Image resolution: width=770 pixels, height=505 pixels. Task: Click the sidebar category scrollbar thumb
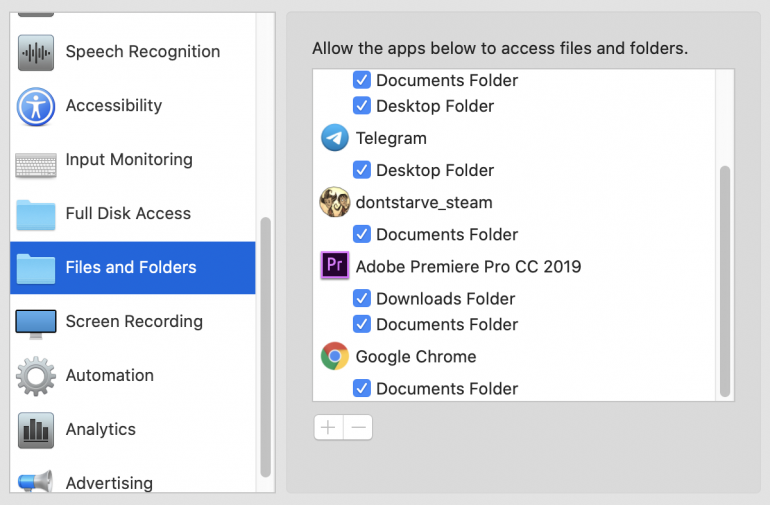[x=266, y=347]
